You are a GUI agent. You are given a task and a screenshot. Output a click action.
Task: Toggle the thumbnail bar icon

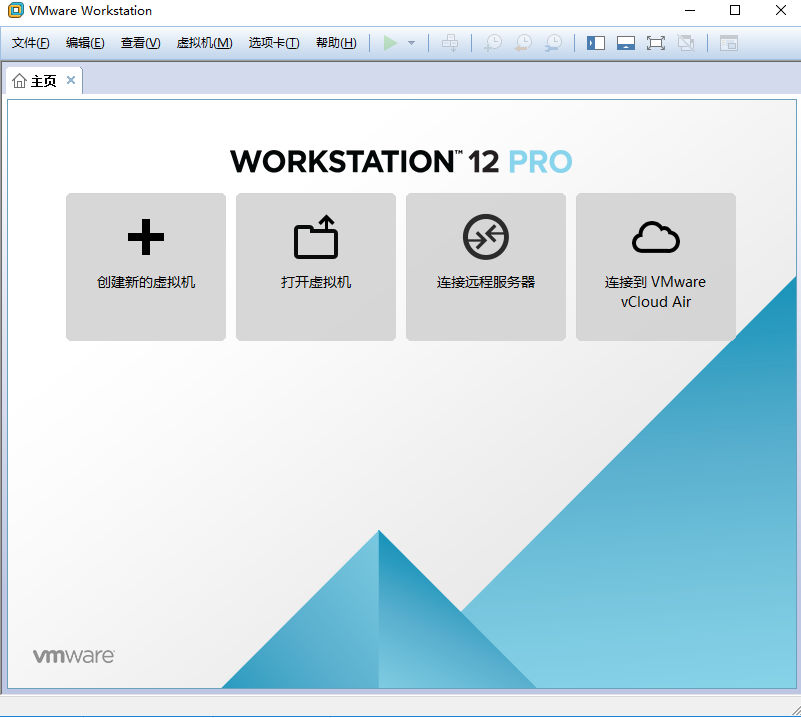coord(626,43)
